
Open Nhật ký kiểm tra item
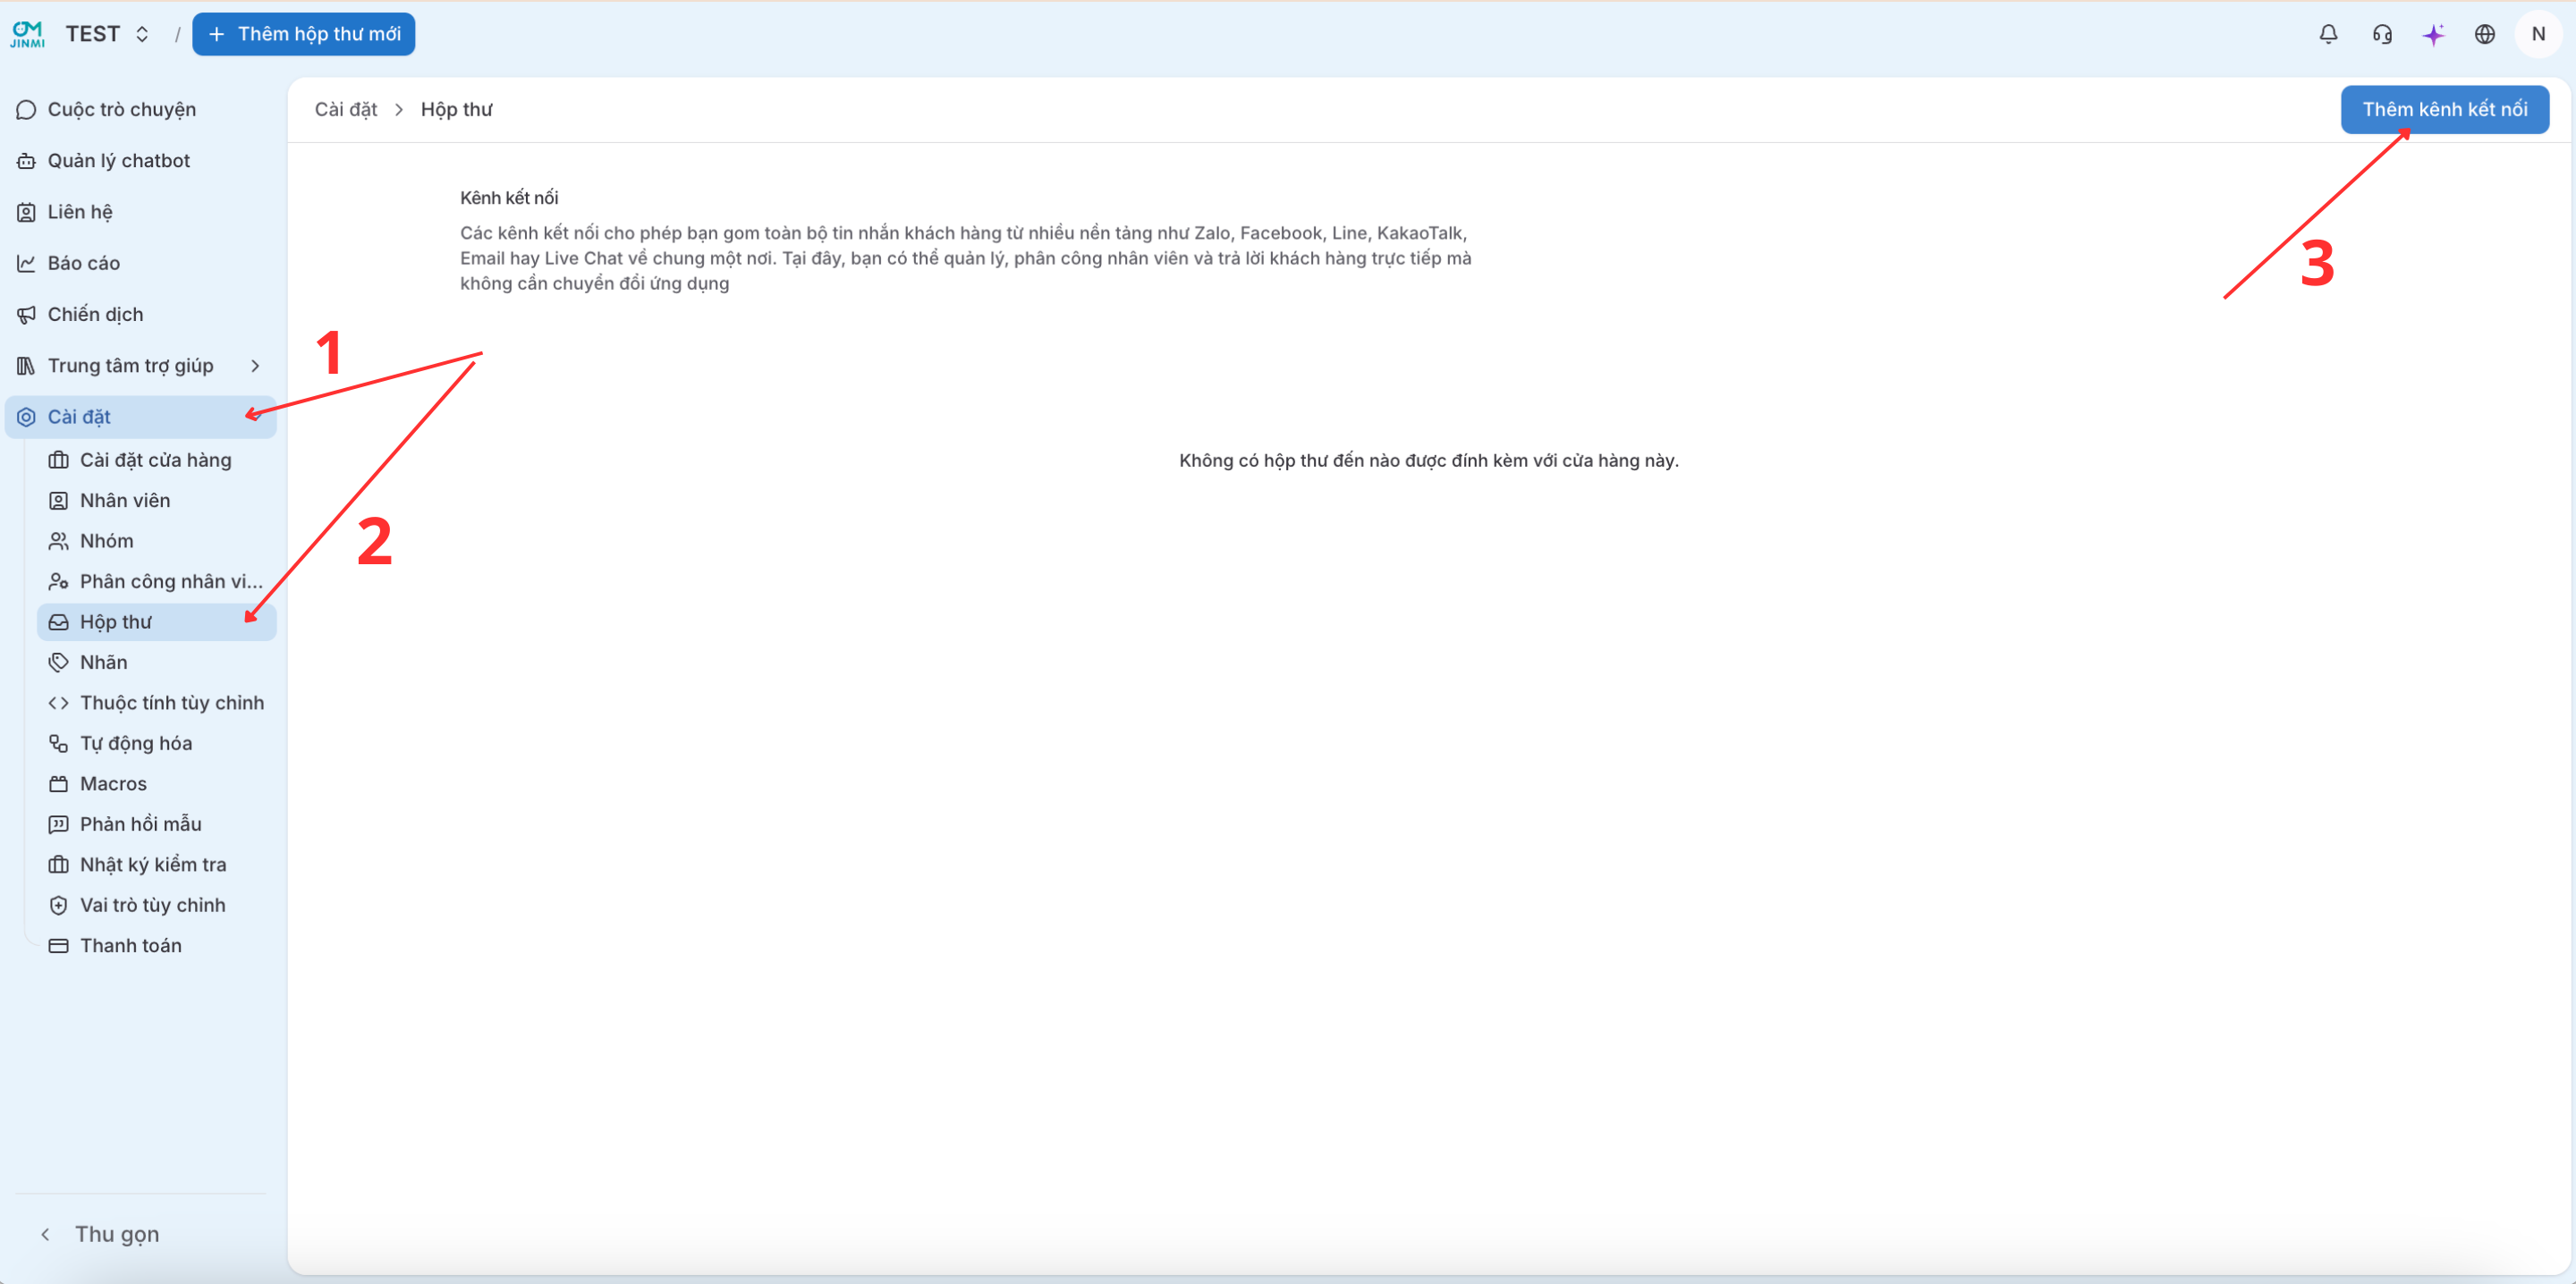click(157, 865)
